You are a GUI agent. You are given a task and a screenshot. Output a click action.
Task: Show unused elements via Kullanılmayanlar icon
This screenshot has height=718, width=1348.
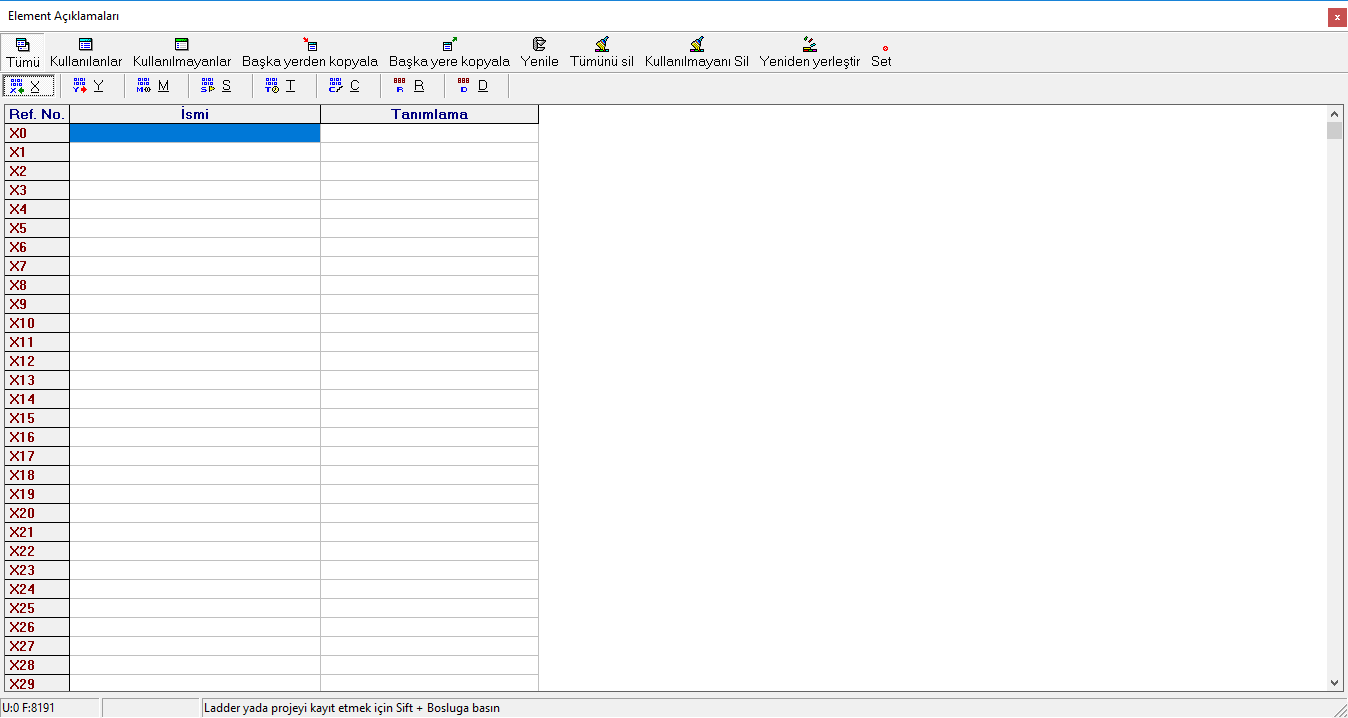coord(181,45)
